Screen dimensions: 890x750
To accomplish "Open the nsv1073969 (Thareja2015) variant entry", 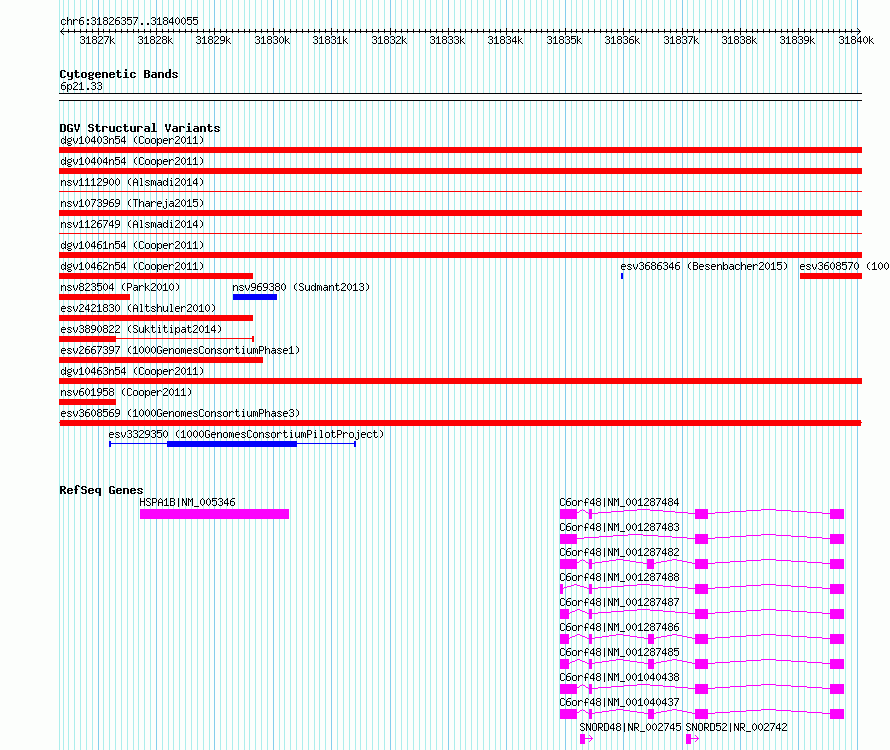I will (132, 203).
